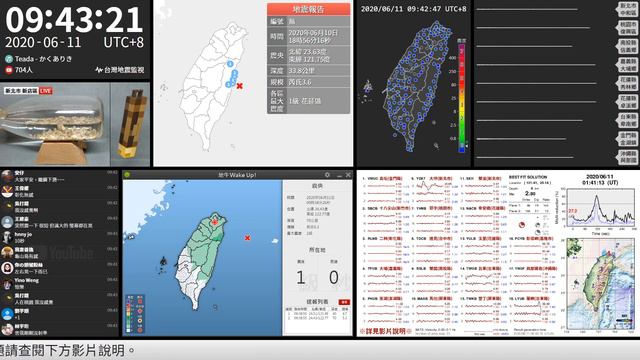Click the red 詳見影片說明 note

click(x=386, y=331)
